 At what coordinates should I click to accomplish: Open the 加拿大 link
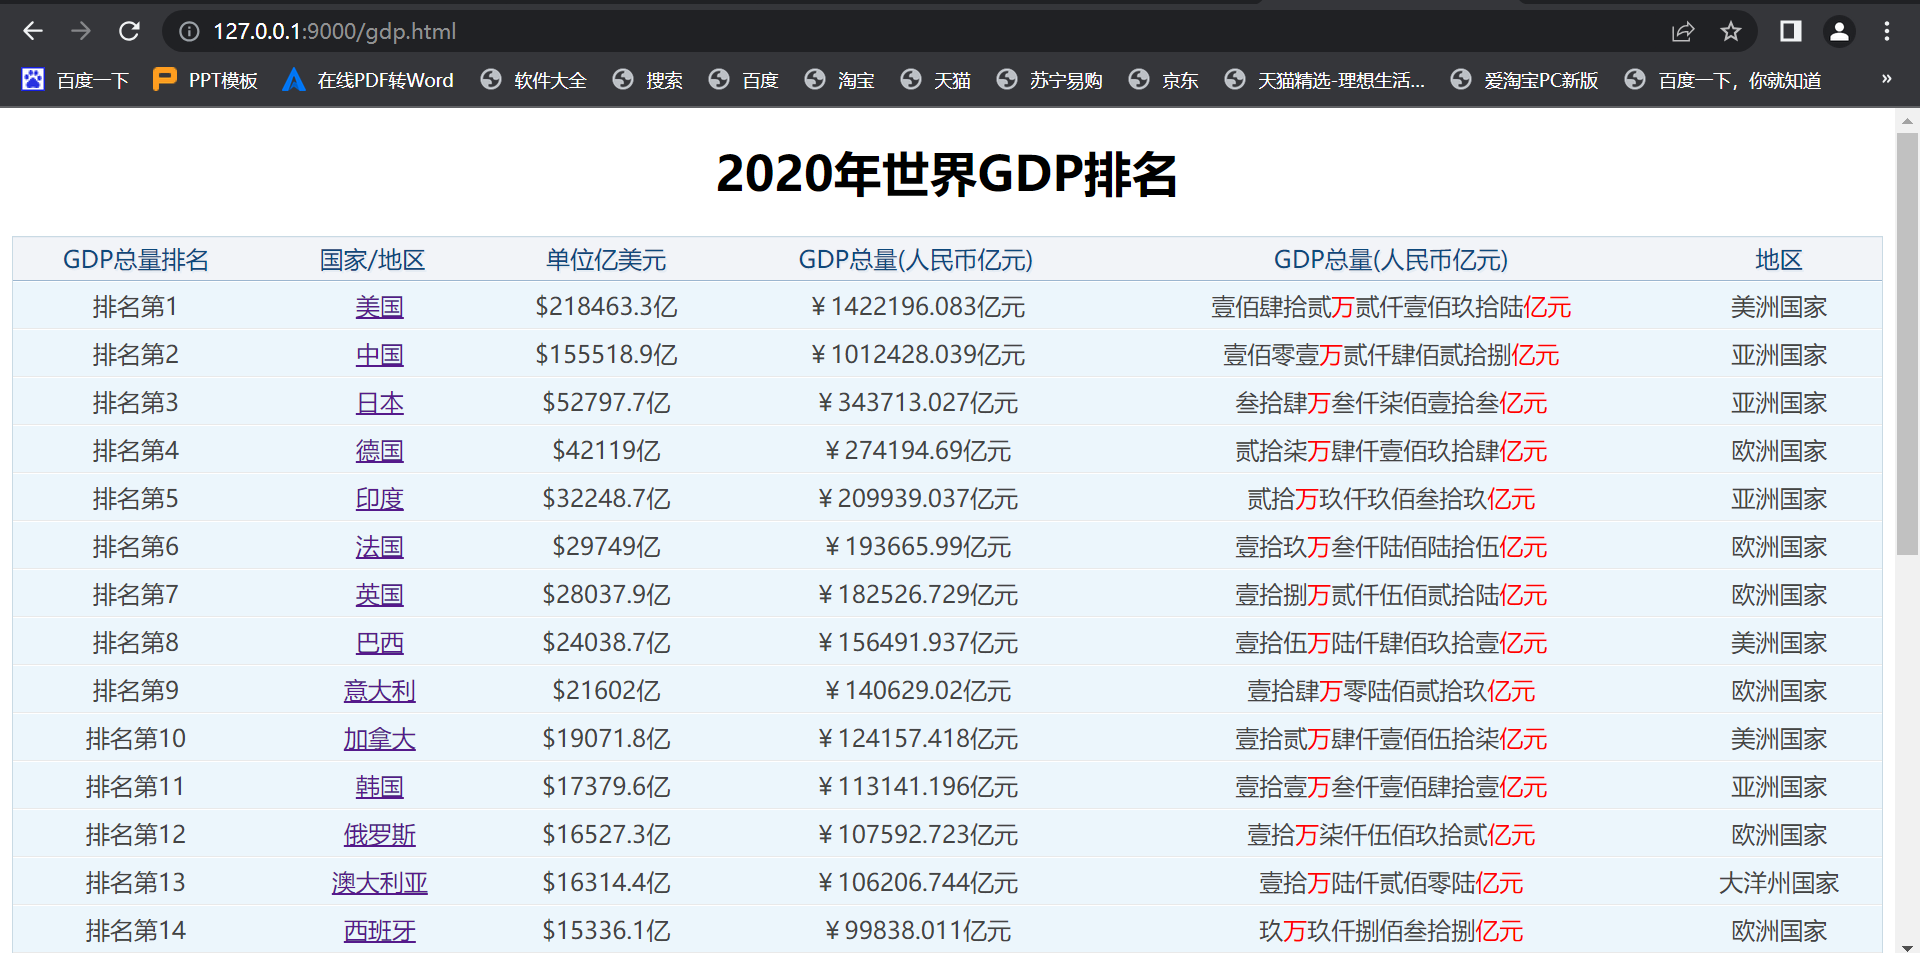coord(380,739)
